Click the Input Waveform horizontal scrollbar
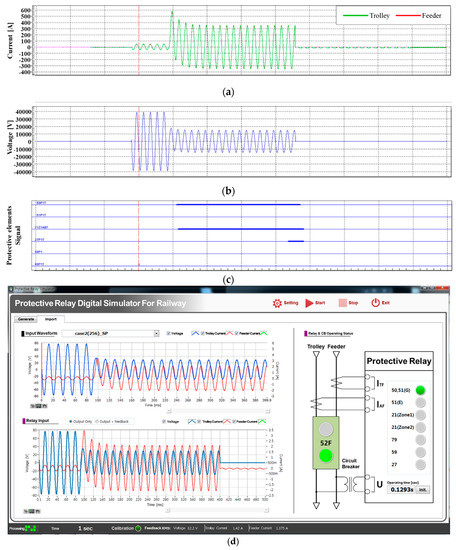 coord(218,411)
